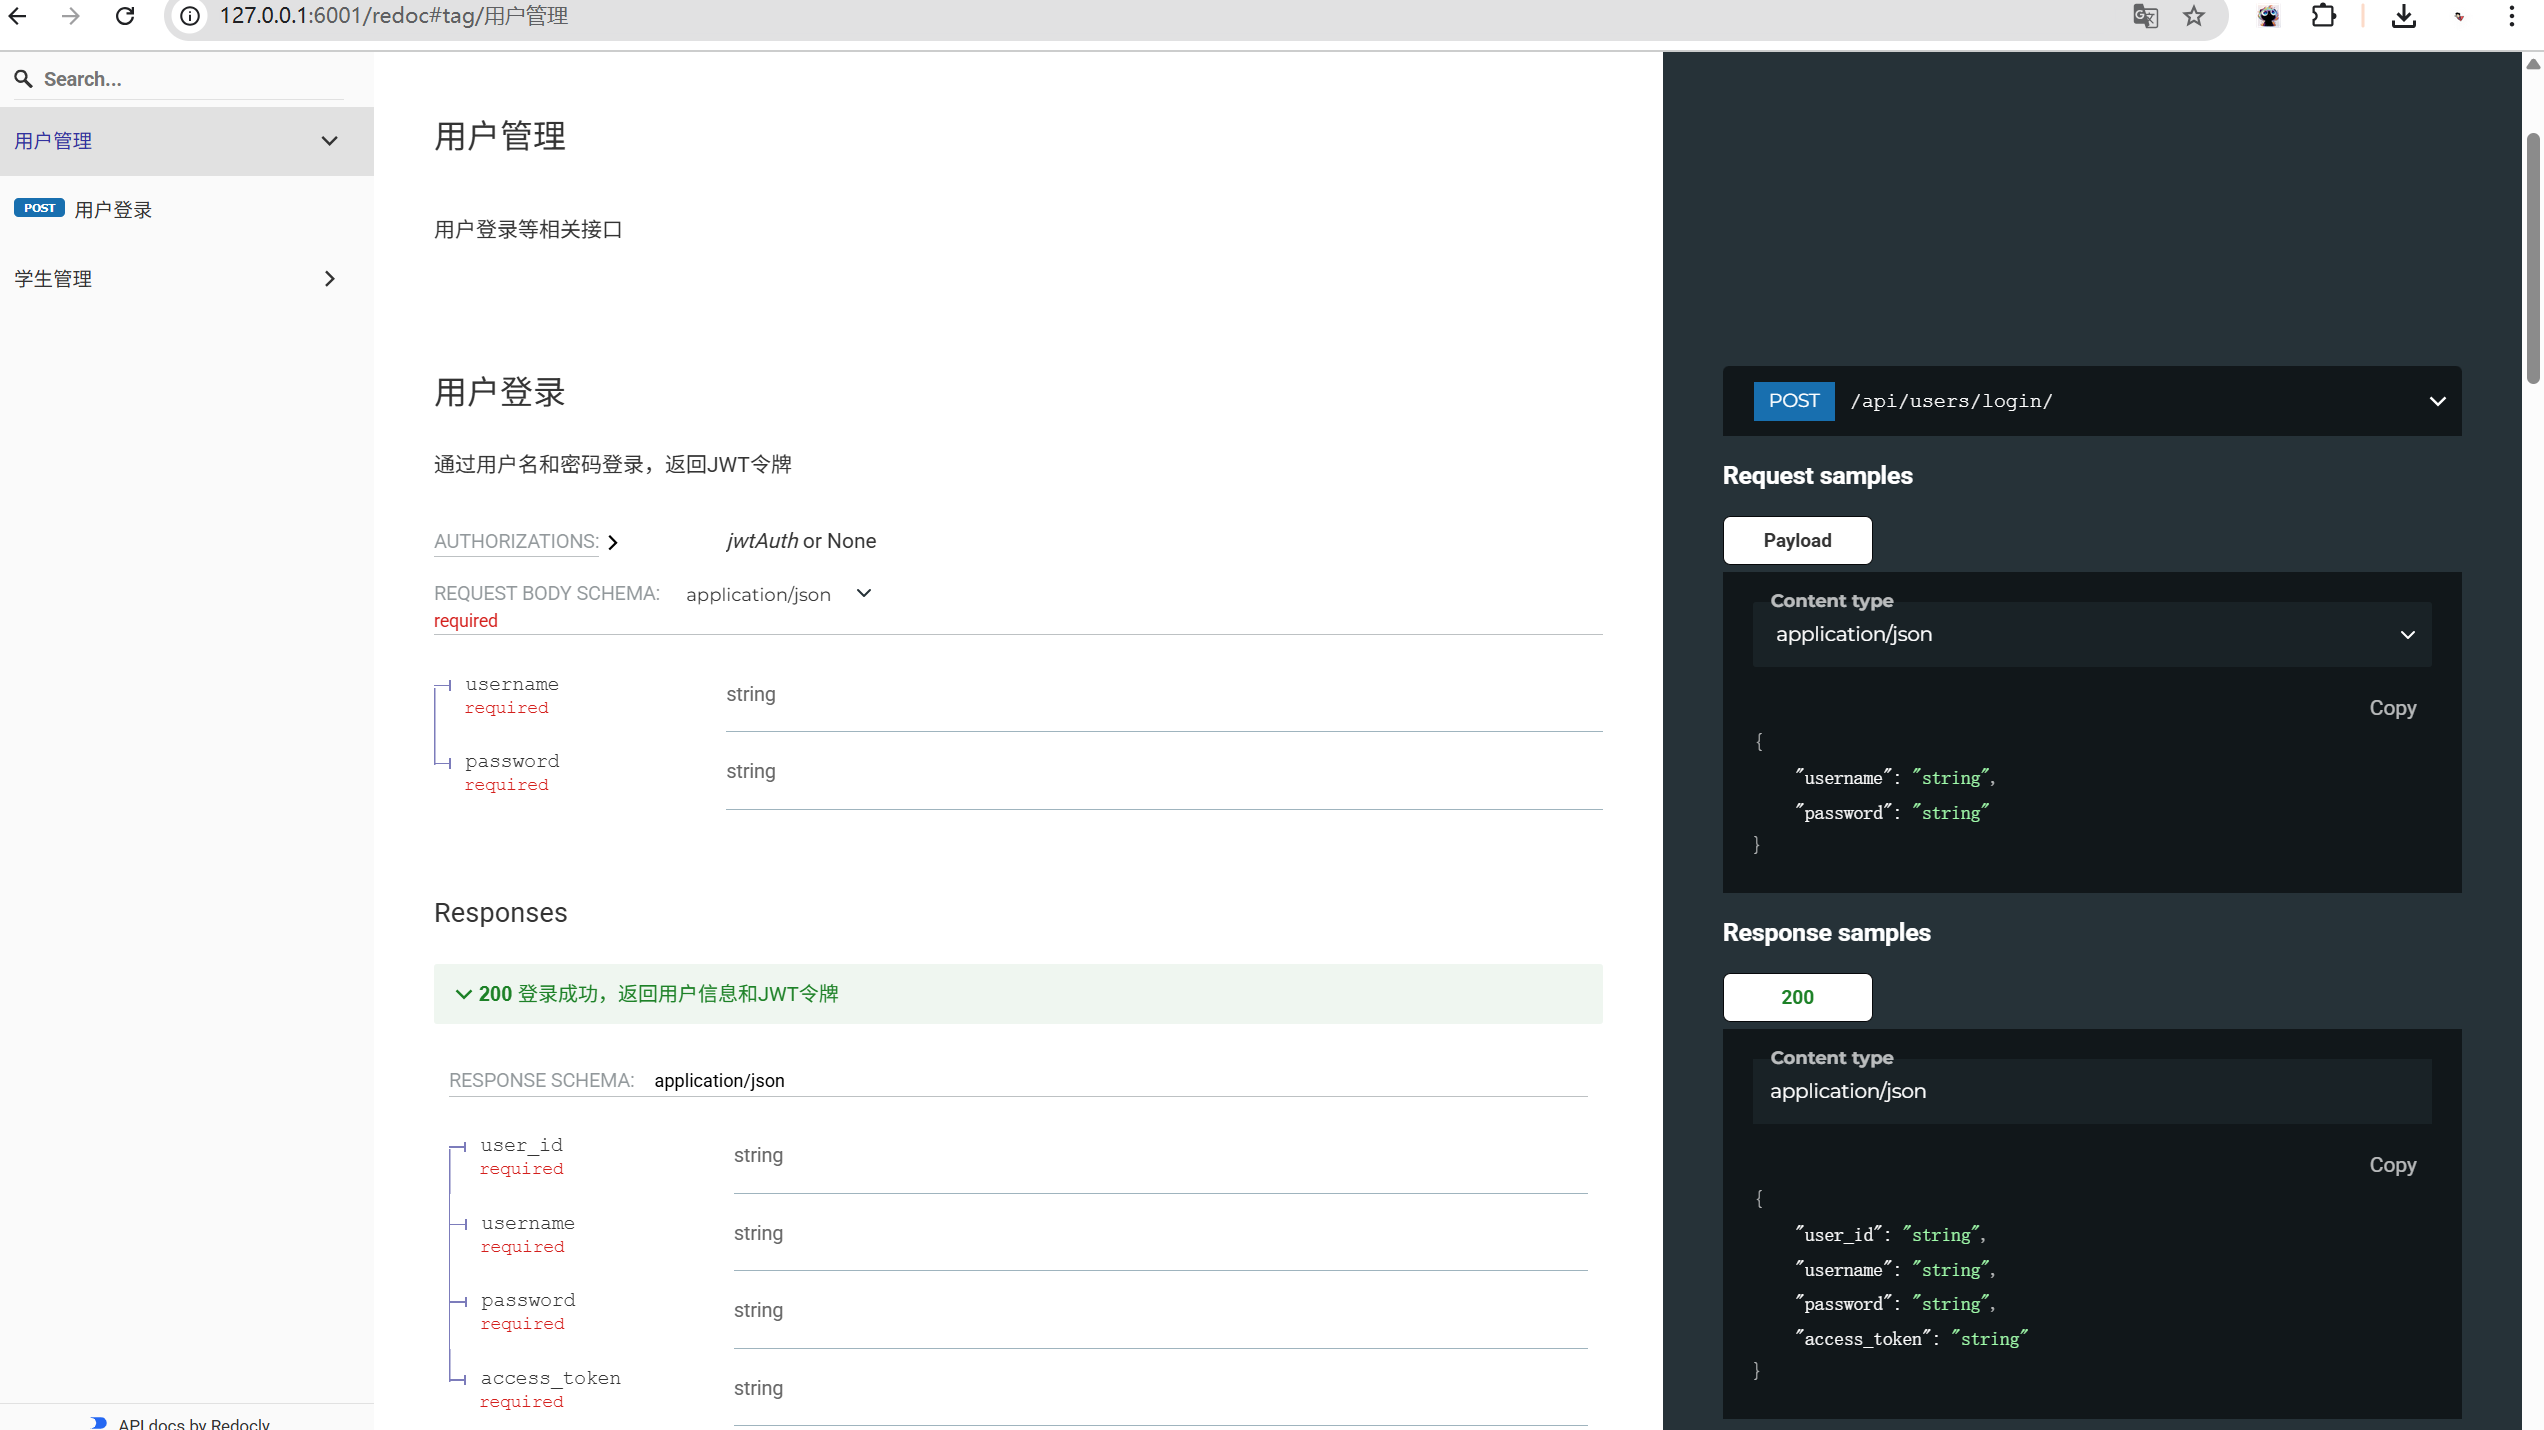This screenshot has height=1430, width=2544.
Task: Click the Google Translate icon in address bar
Action: pyautogui.click(x=2145, y=16)
